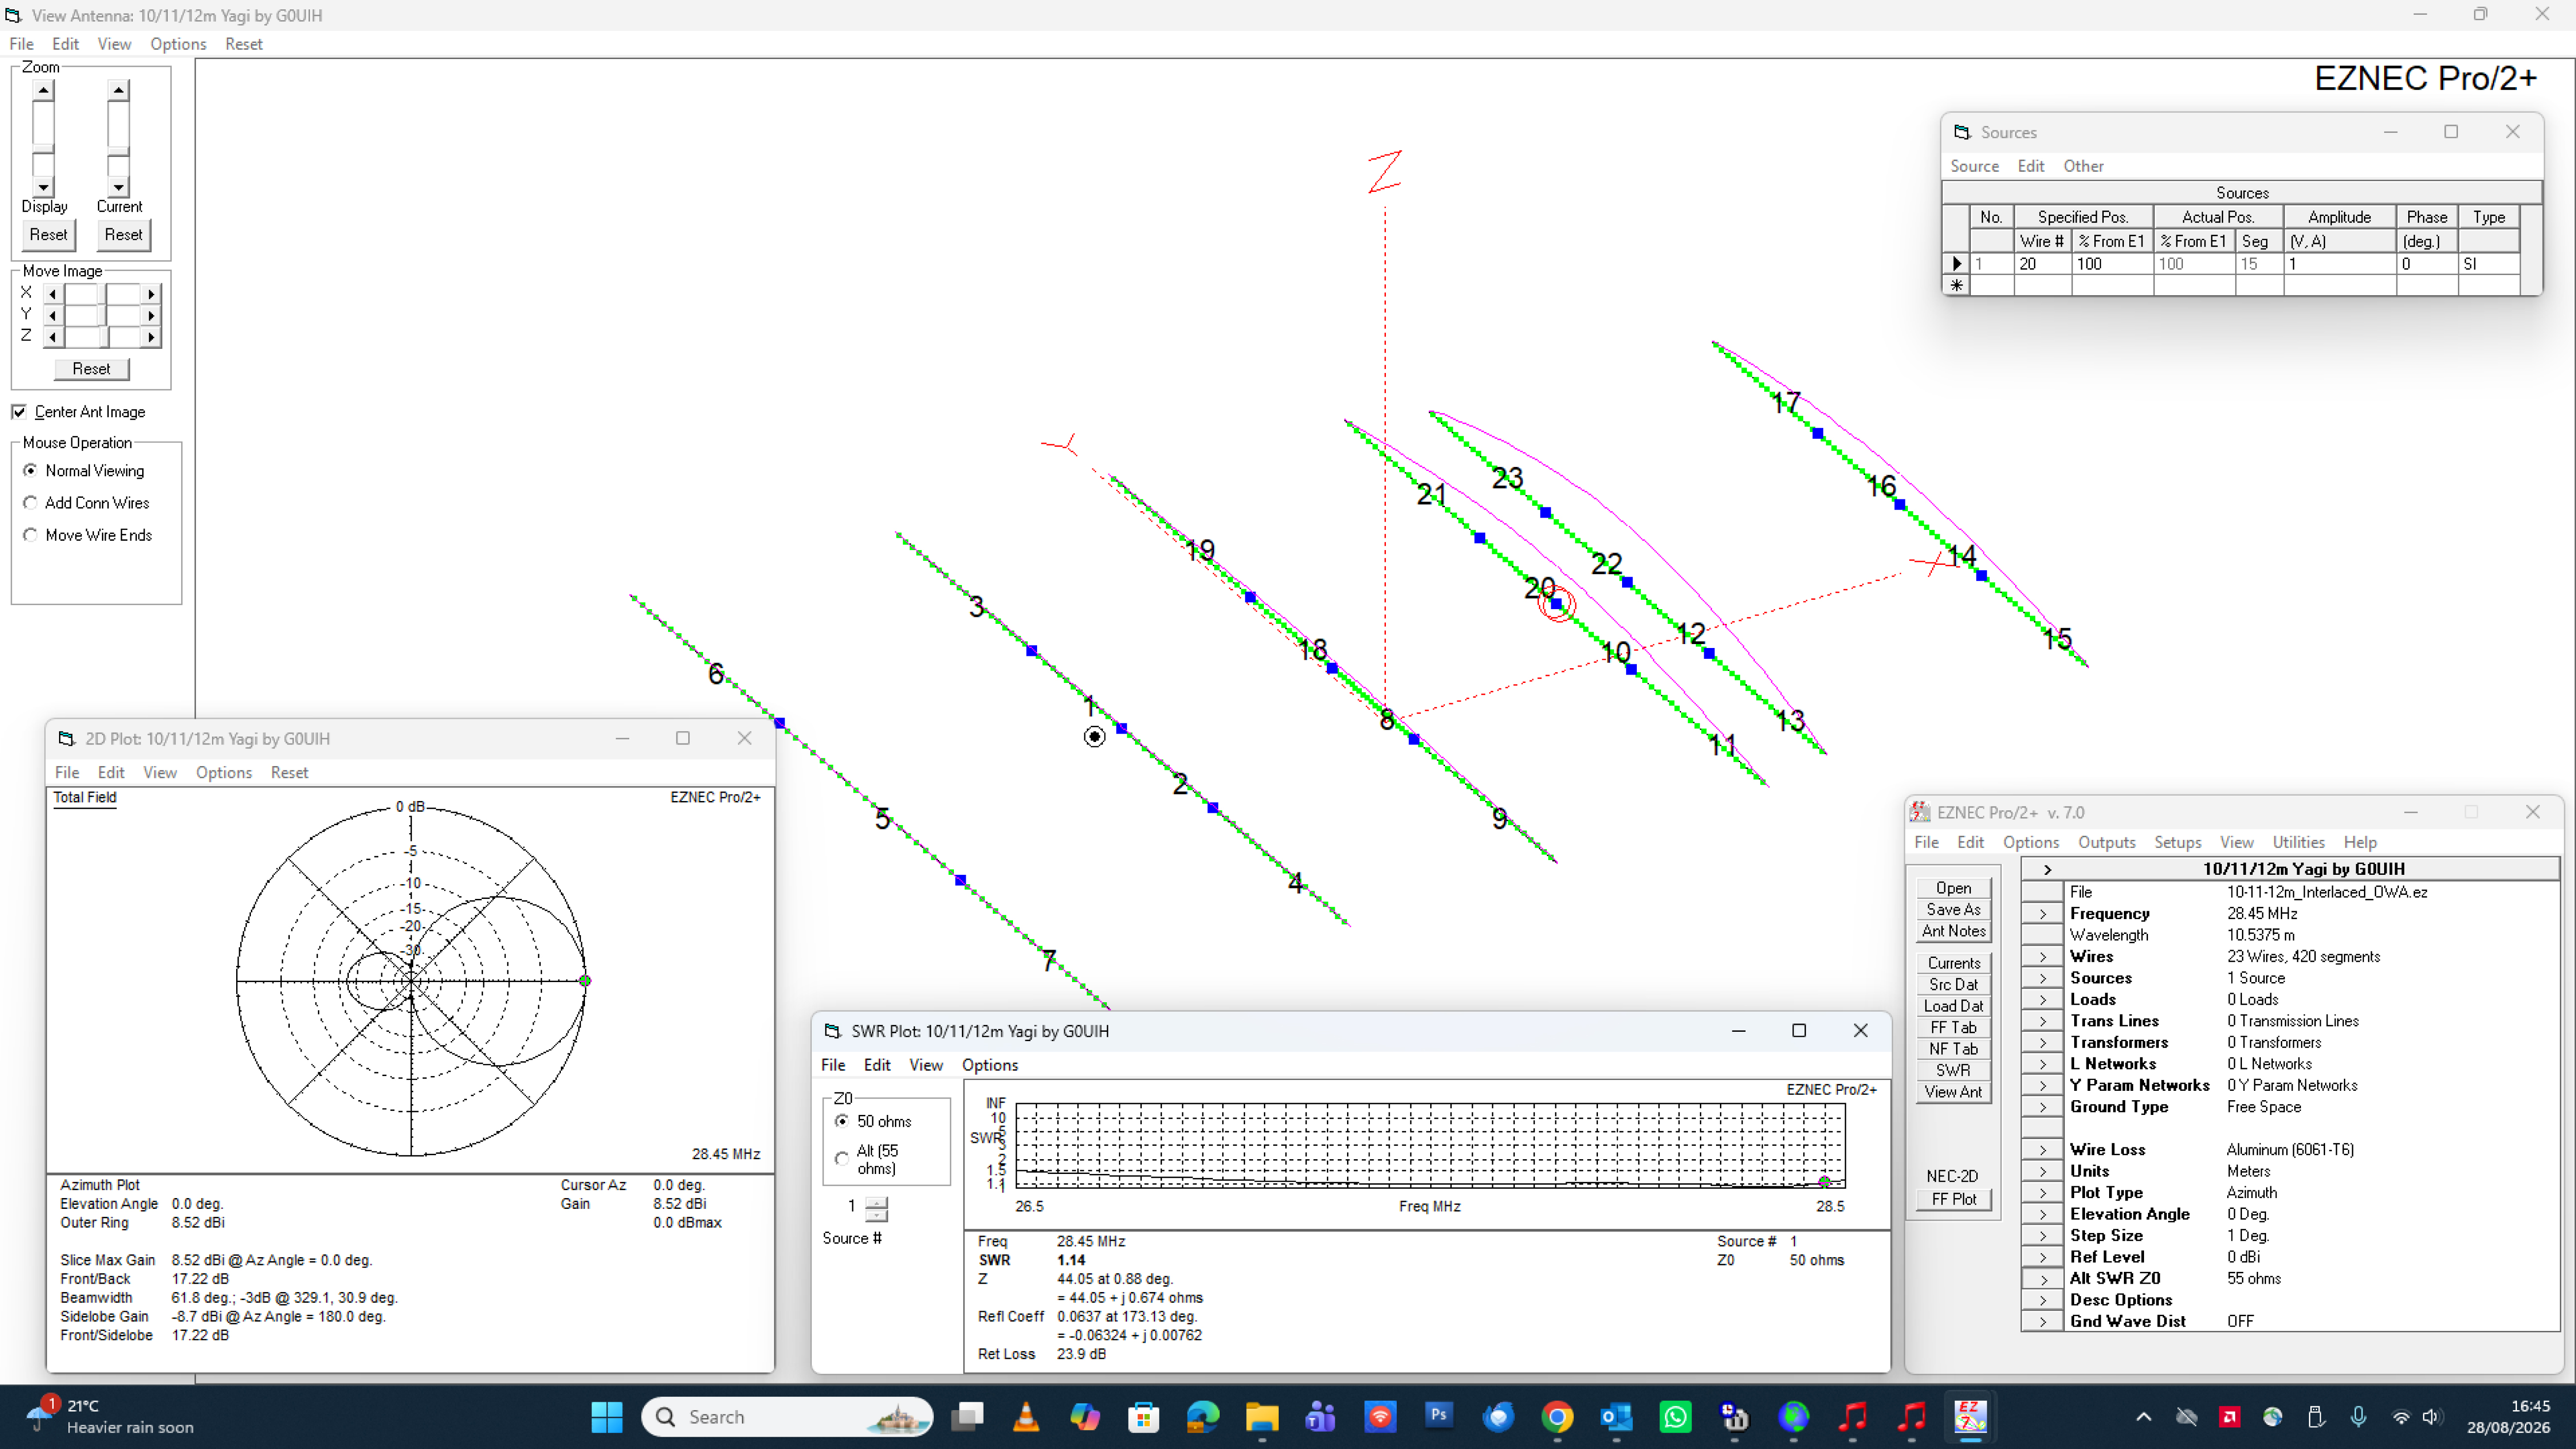
Task: Click the taskbar Search box
Action: tap(787, 1416)
